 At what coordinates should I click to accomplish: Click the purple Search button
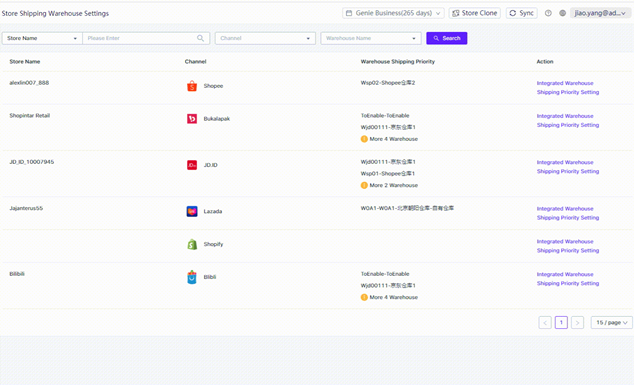[x=447, y=38]
